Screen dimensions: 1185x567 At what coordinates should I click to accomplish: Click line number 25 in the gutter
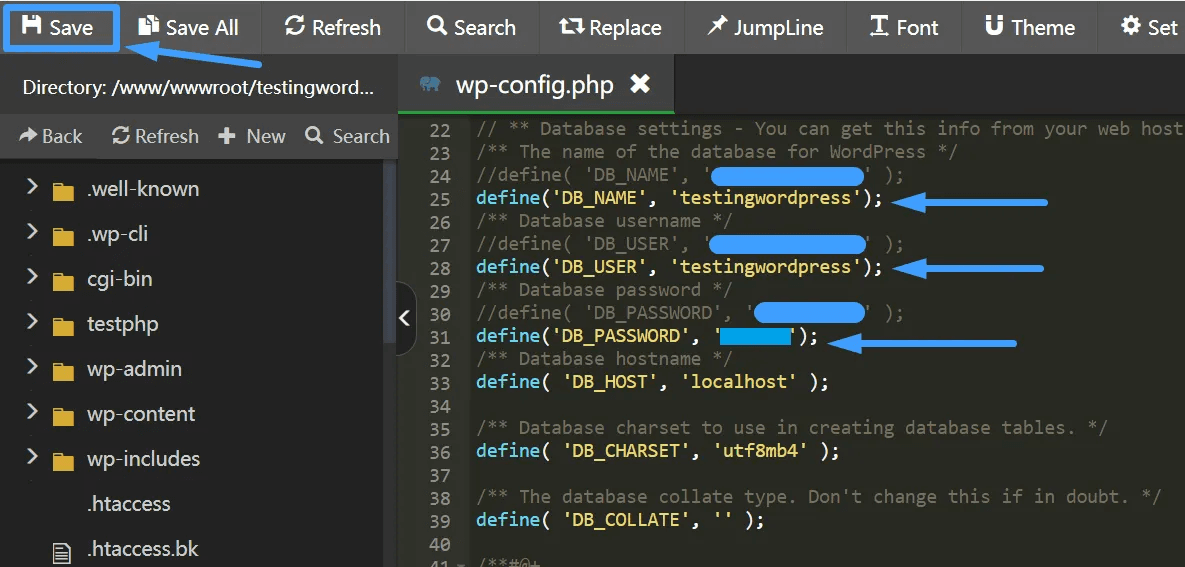439,200
